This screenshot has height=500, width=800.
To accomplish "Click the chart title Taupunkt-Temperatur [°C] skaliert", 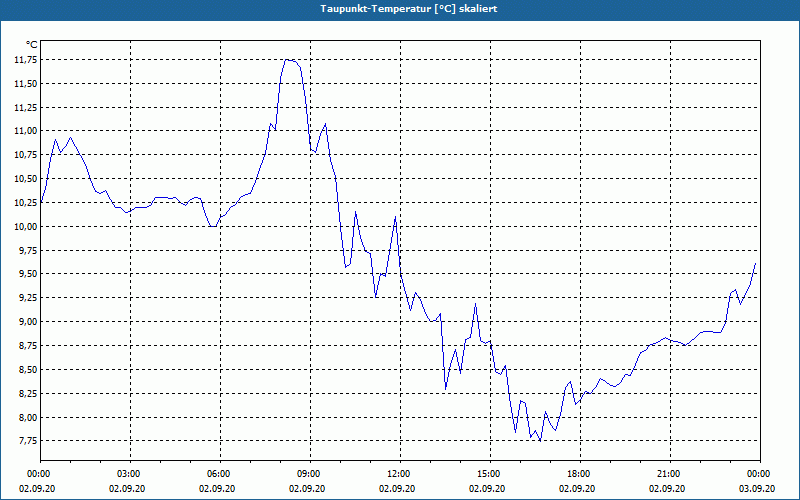I will click(x=409, y=9).
